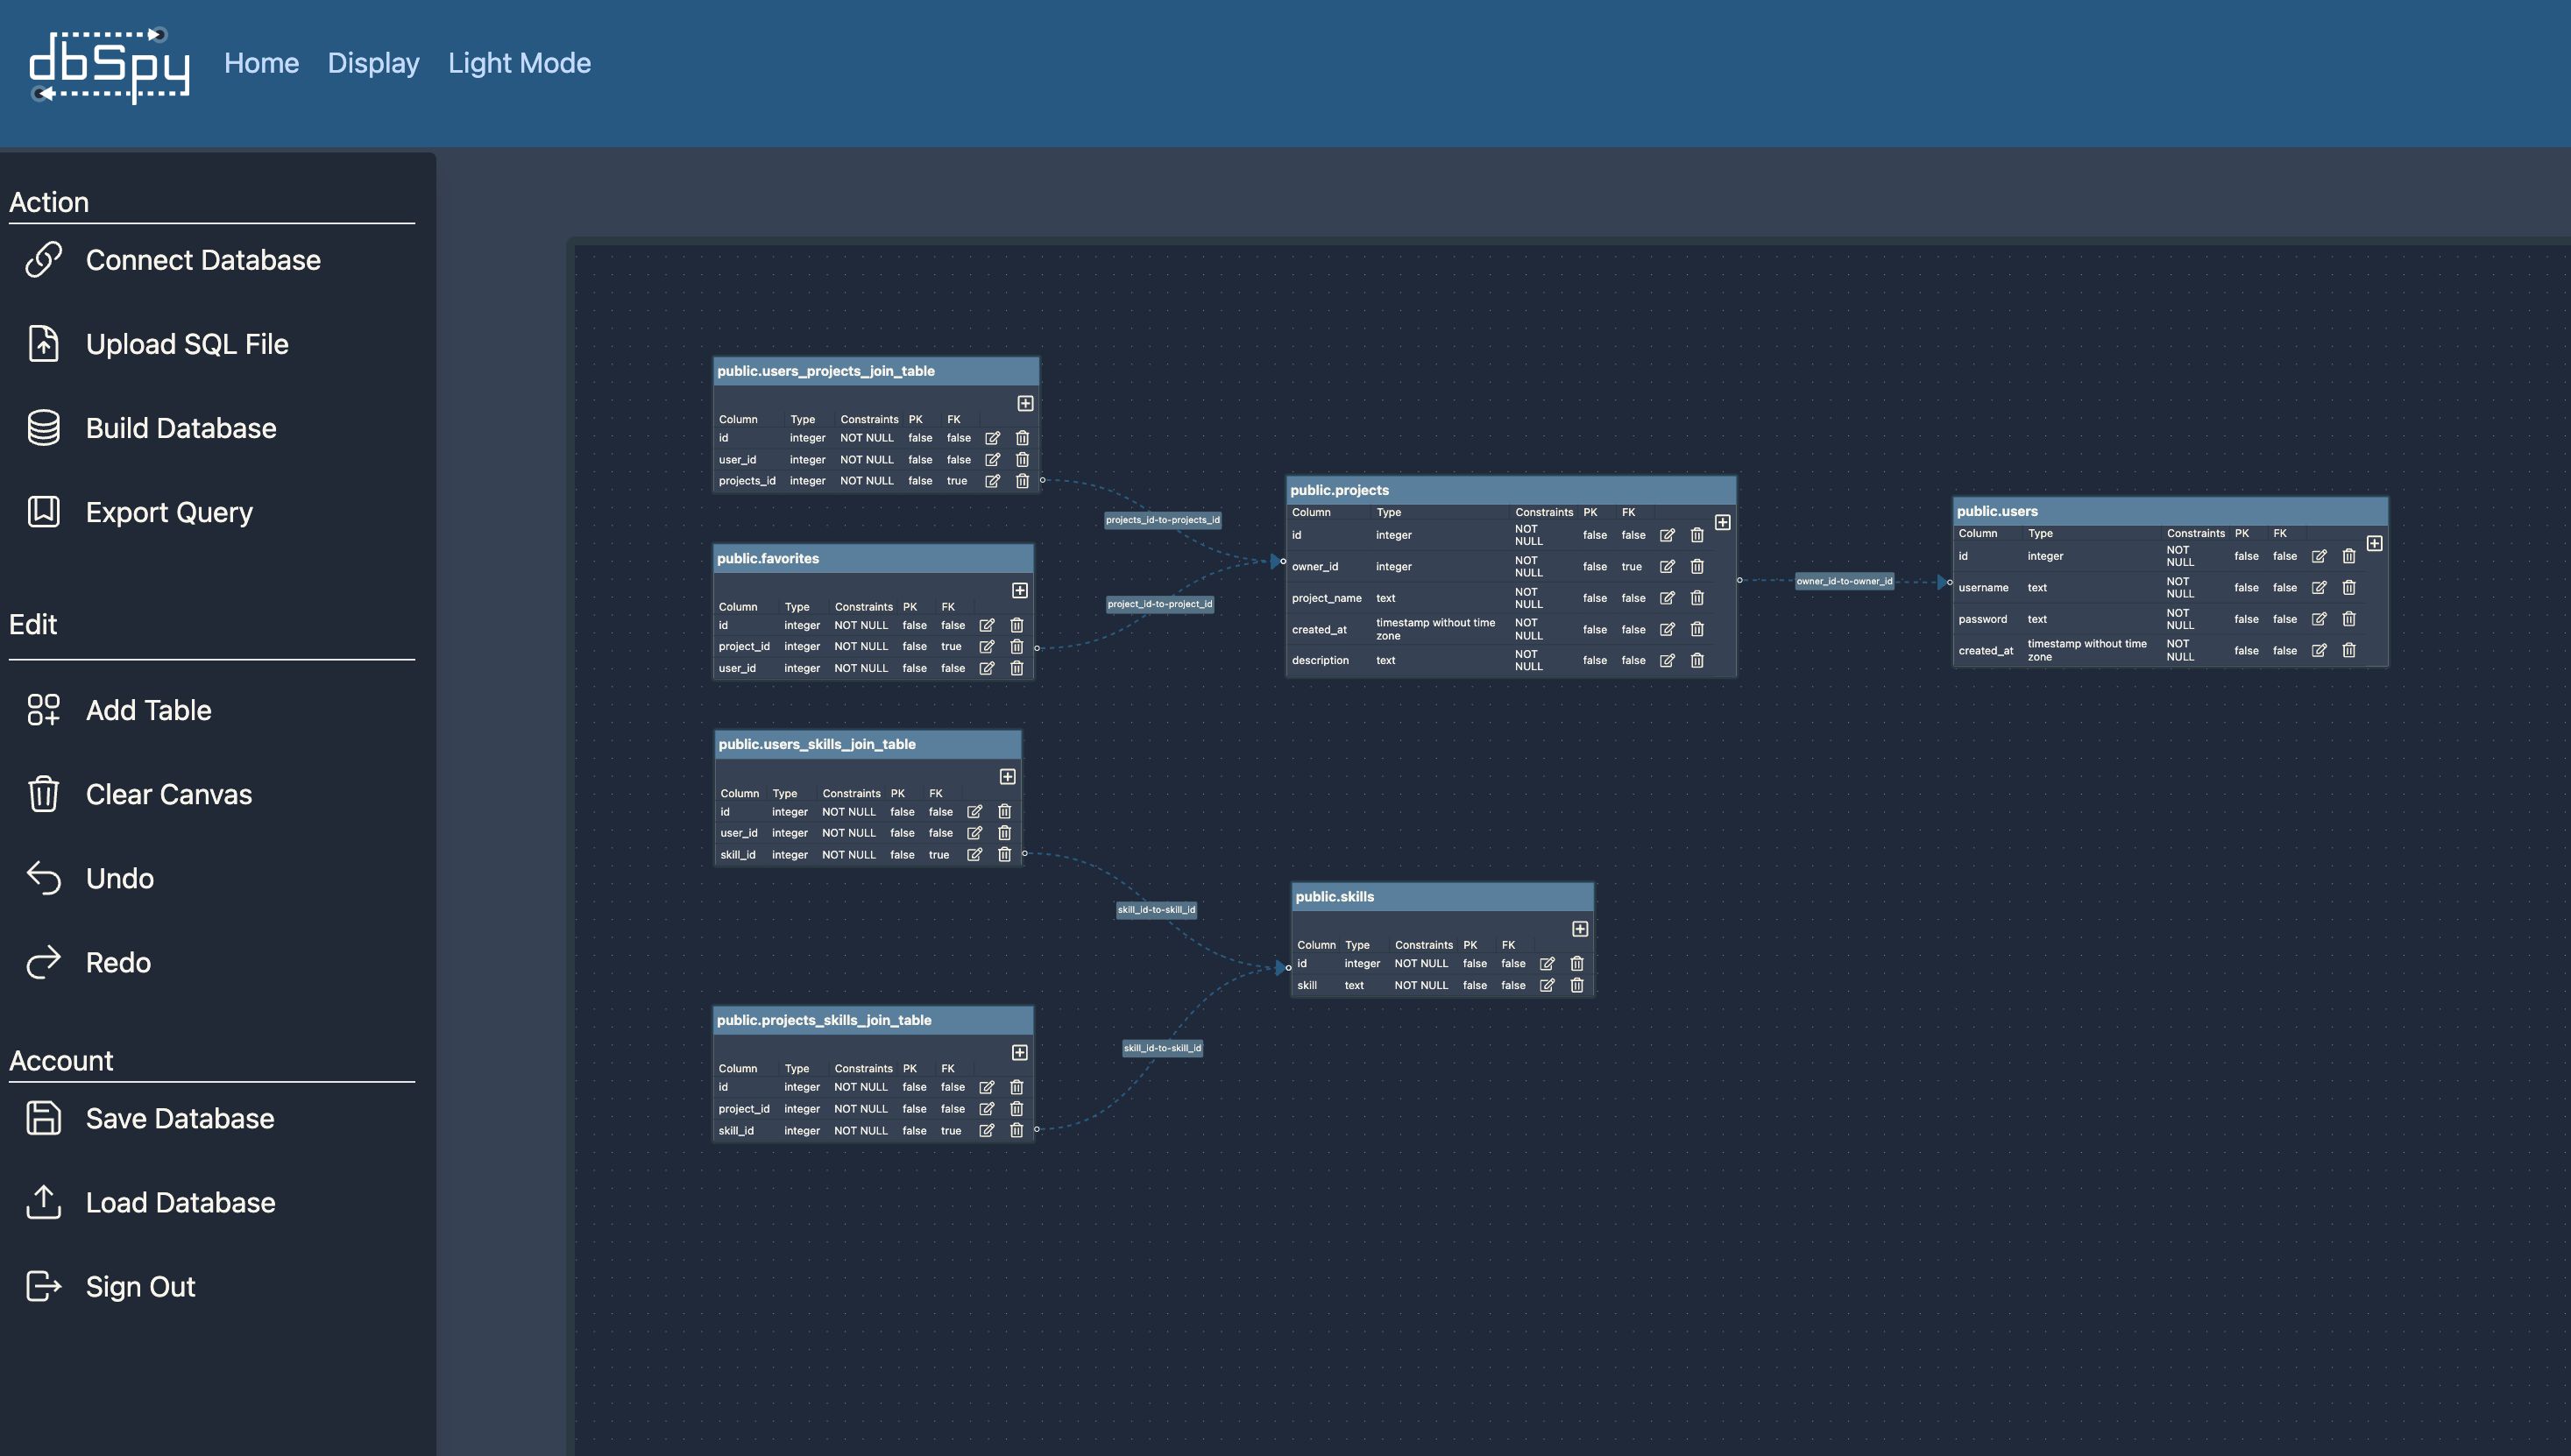Click the Connect Database link icon

point(43,260)
